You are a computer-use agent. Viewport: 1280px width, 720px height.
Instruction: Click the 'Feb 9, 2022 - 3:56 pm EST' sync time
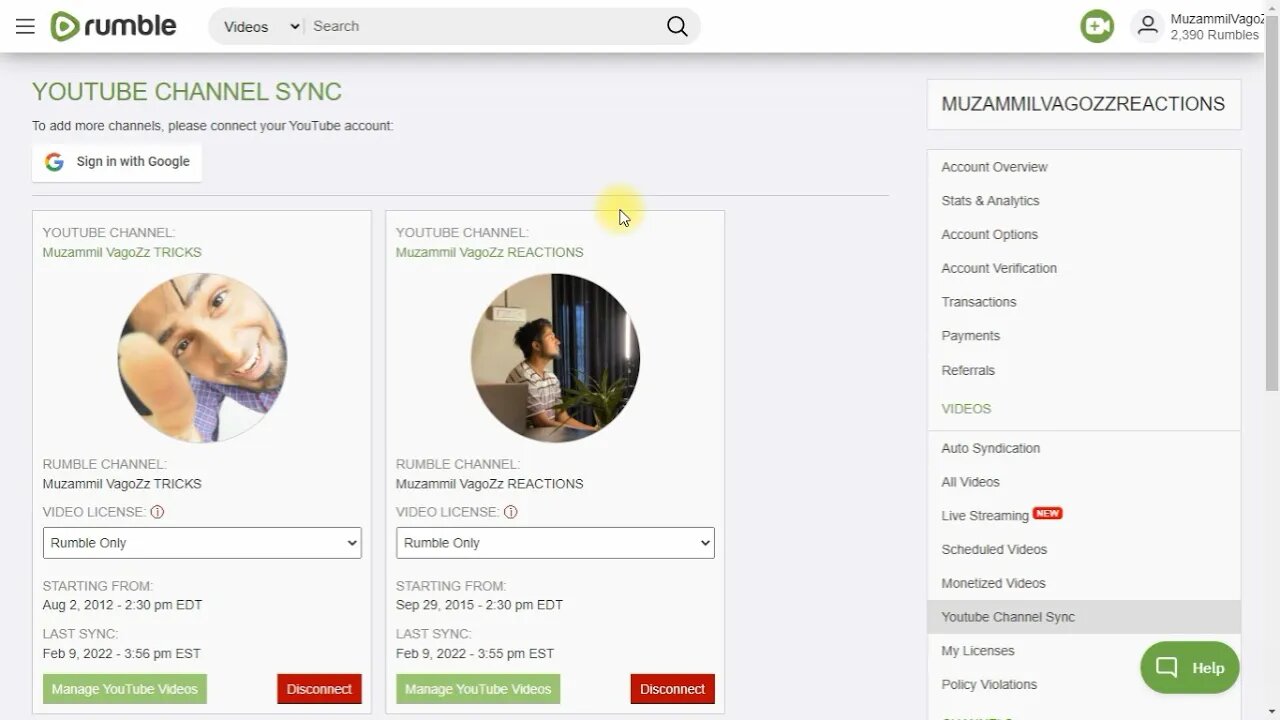pos(122,654)
